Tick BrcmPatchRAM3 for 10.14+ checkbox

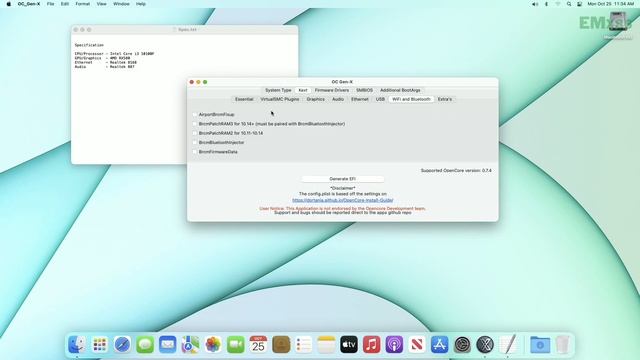coord(195,124)
